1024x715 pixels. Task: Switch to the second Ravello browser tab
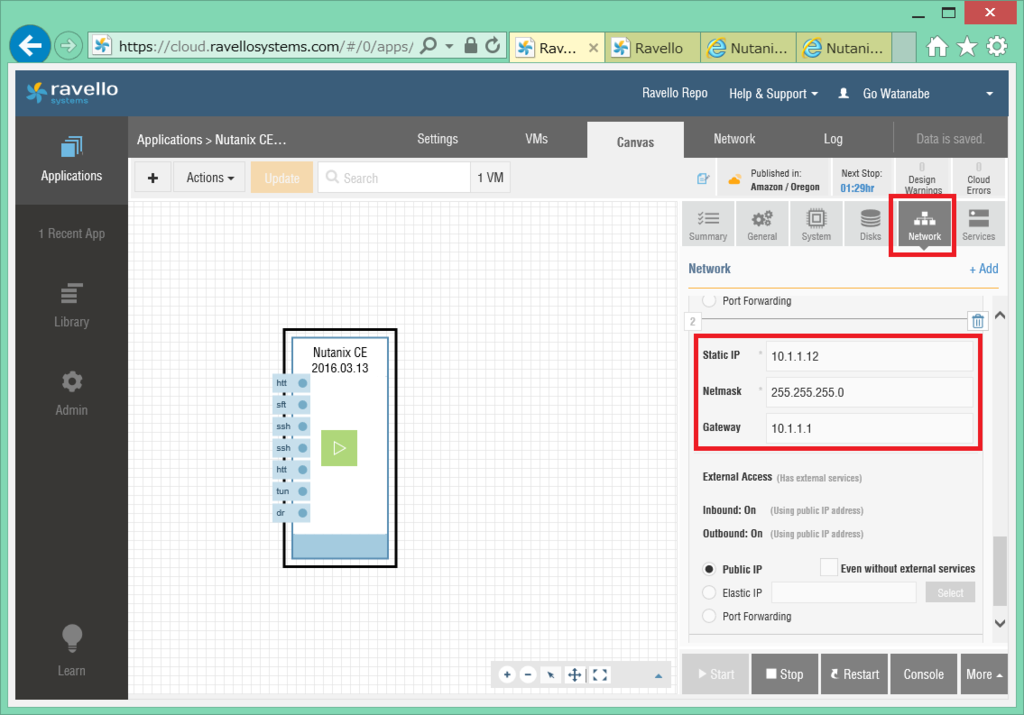tap(652, 48)
